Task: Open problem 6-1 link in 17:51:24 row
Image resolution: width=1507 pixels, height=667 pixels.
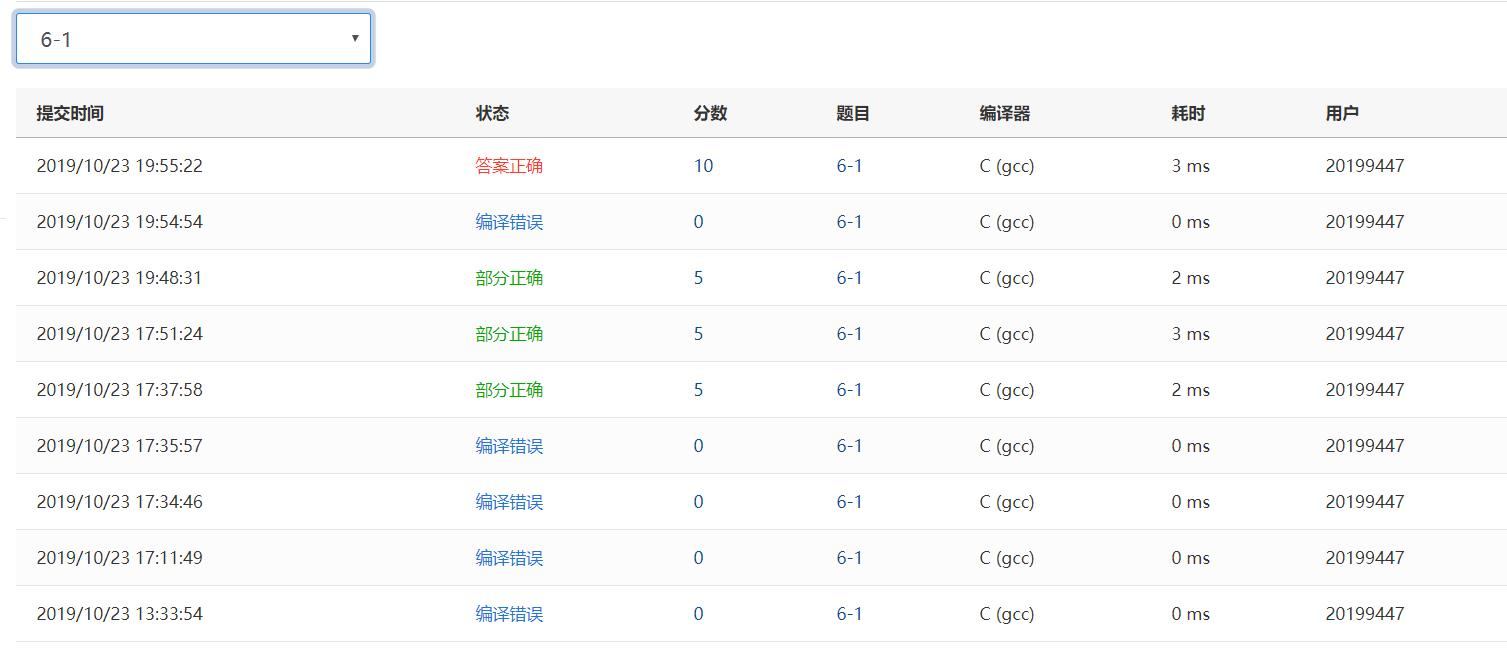Action: [849, 334]
